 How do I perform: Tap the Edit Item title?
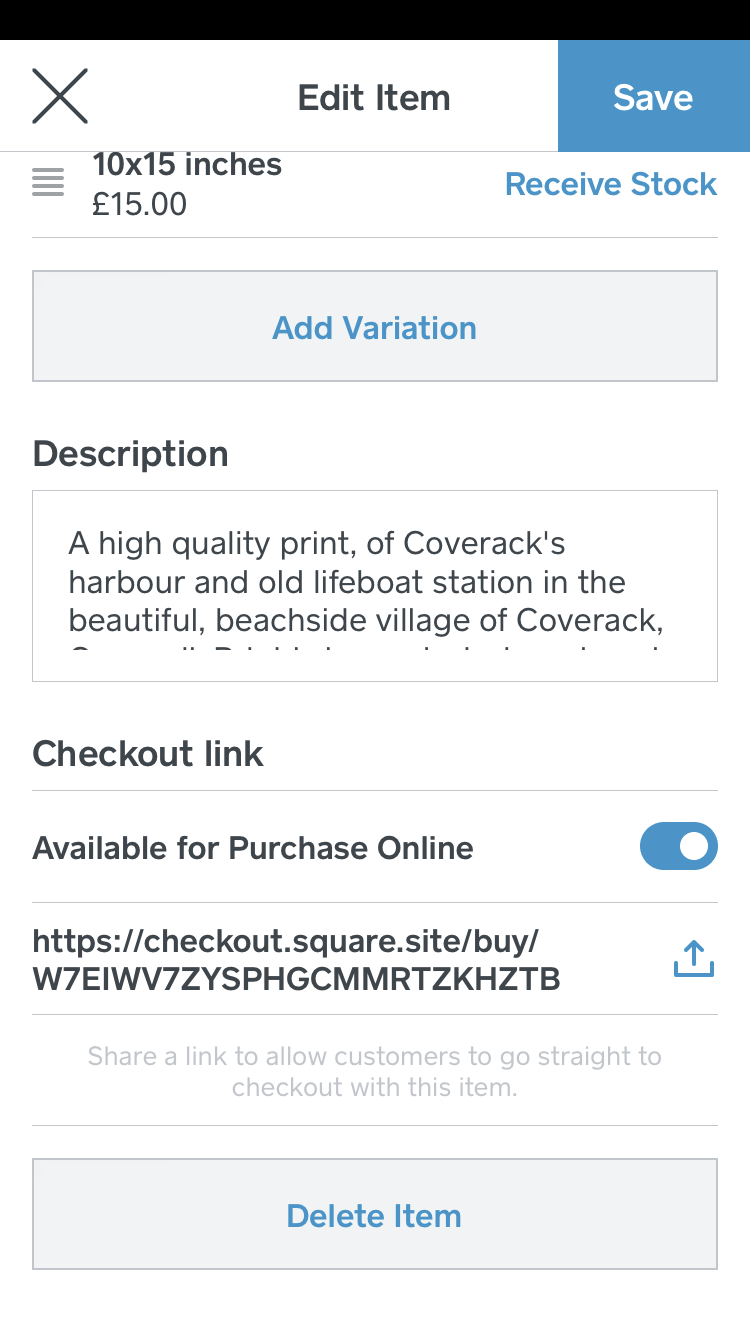(374, 98)
